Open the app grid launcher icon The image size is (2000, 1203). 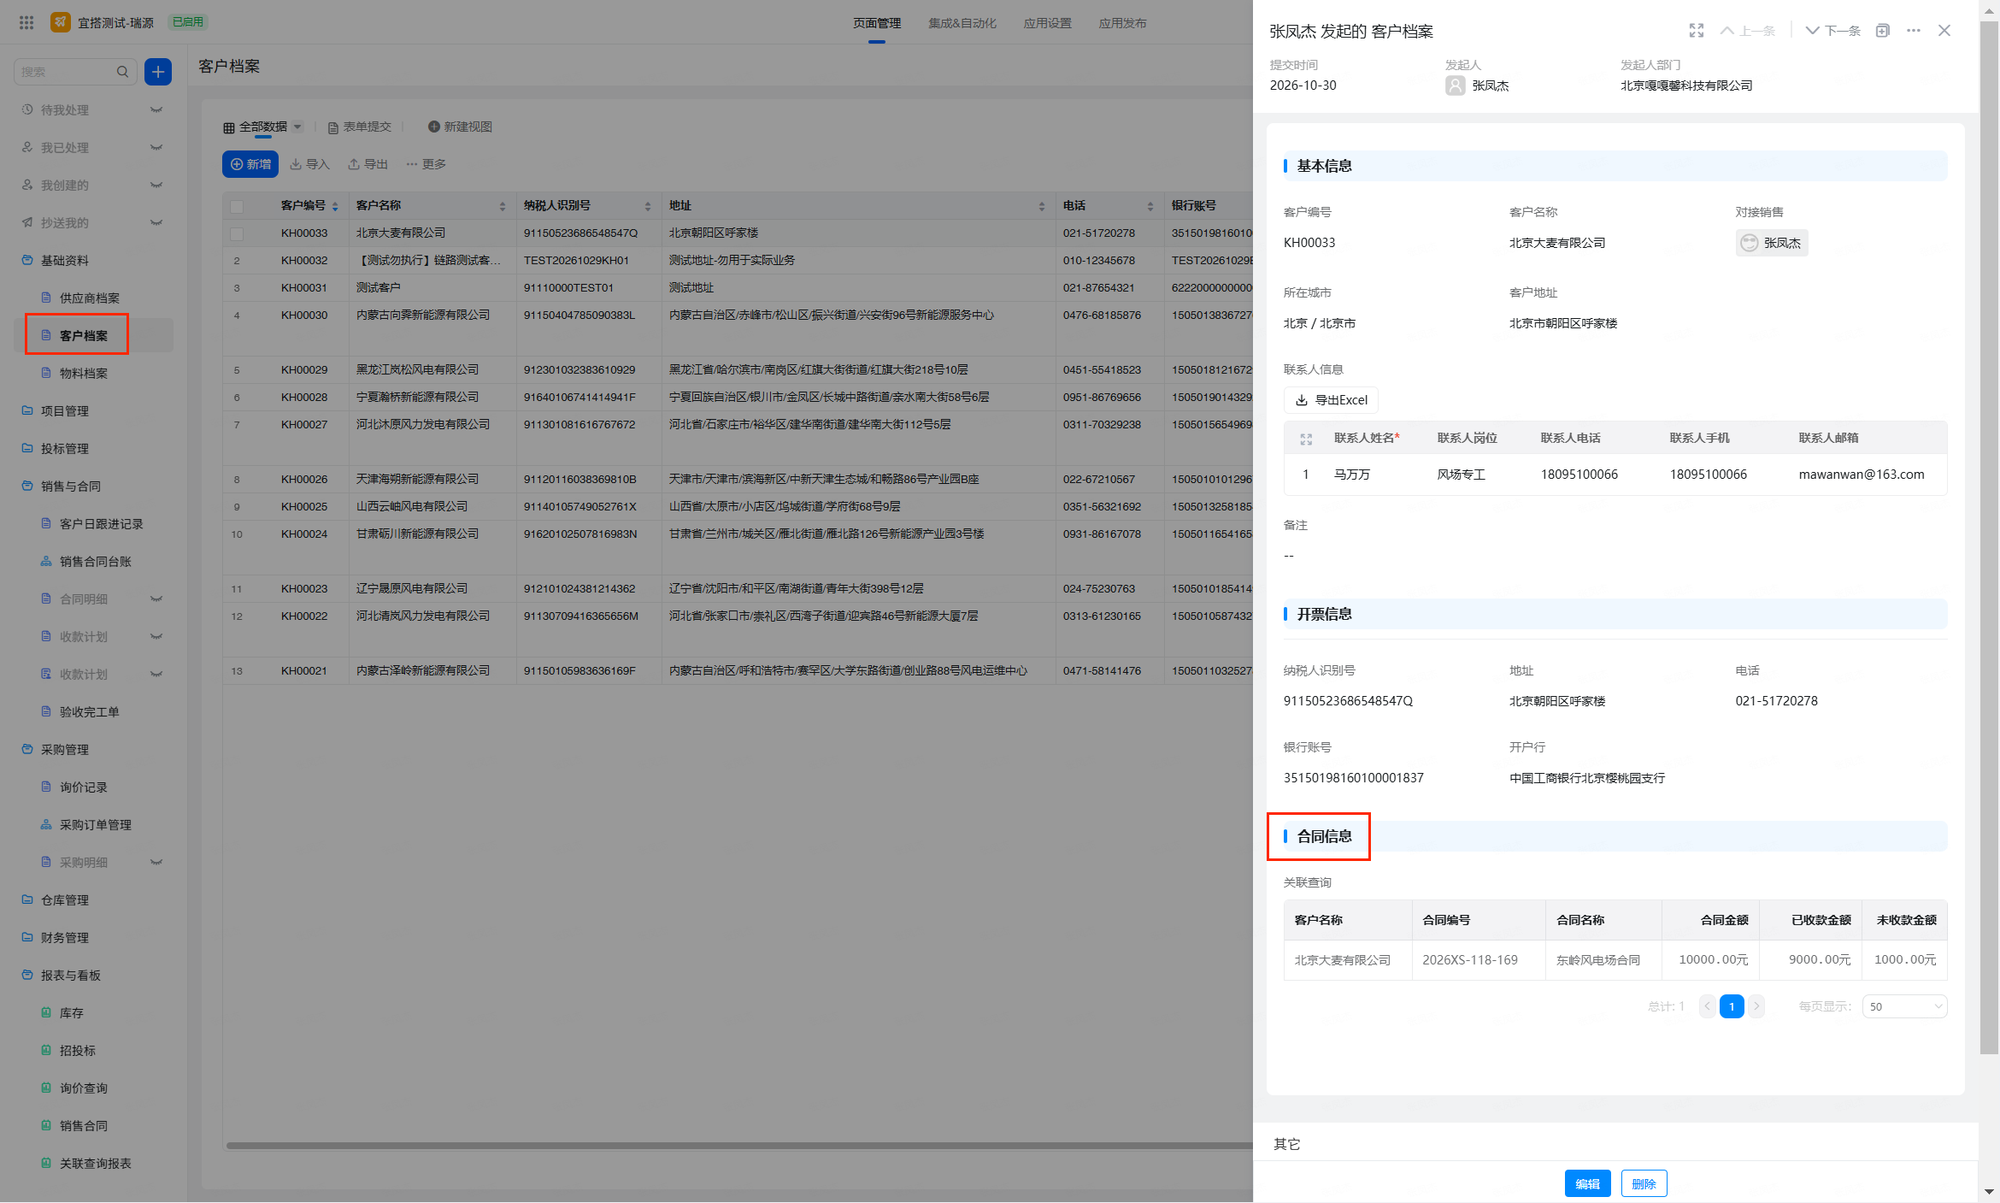click(x=27, y=22)
